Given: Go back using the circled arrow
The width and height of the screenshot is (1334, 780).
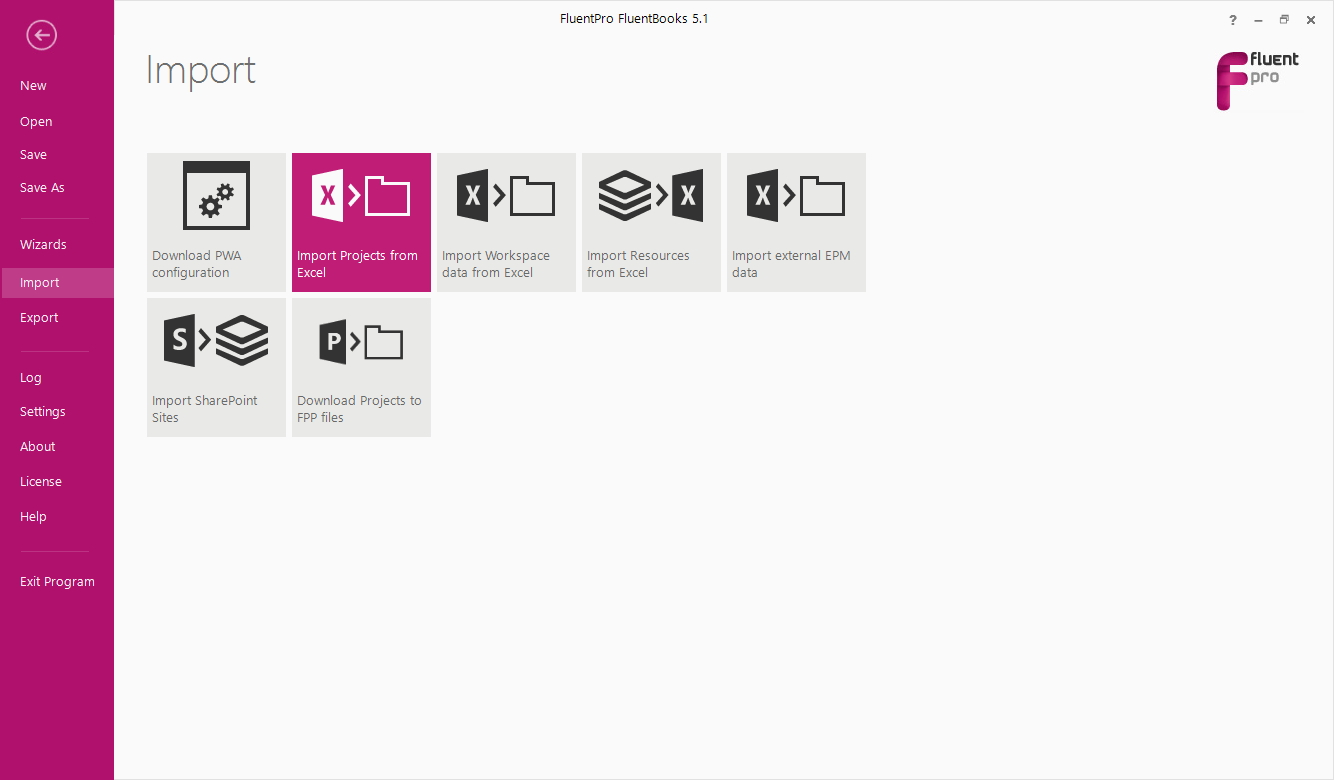Looking at the screenshot, I should 42,36.
